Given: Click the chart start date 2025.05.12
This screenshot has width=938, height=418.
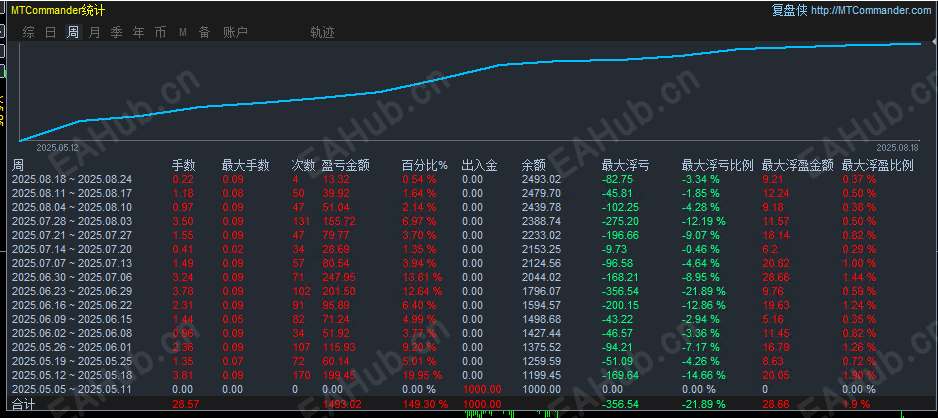Looking at the screenshot, I should click(x=57, y=147).
